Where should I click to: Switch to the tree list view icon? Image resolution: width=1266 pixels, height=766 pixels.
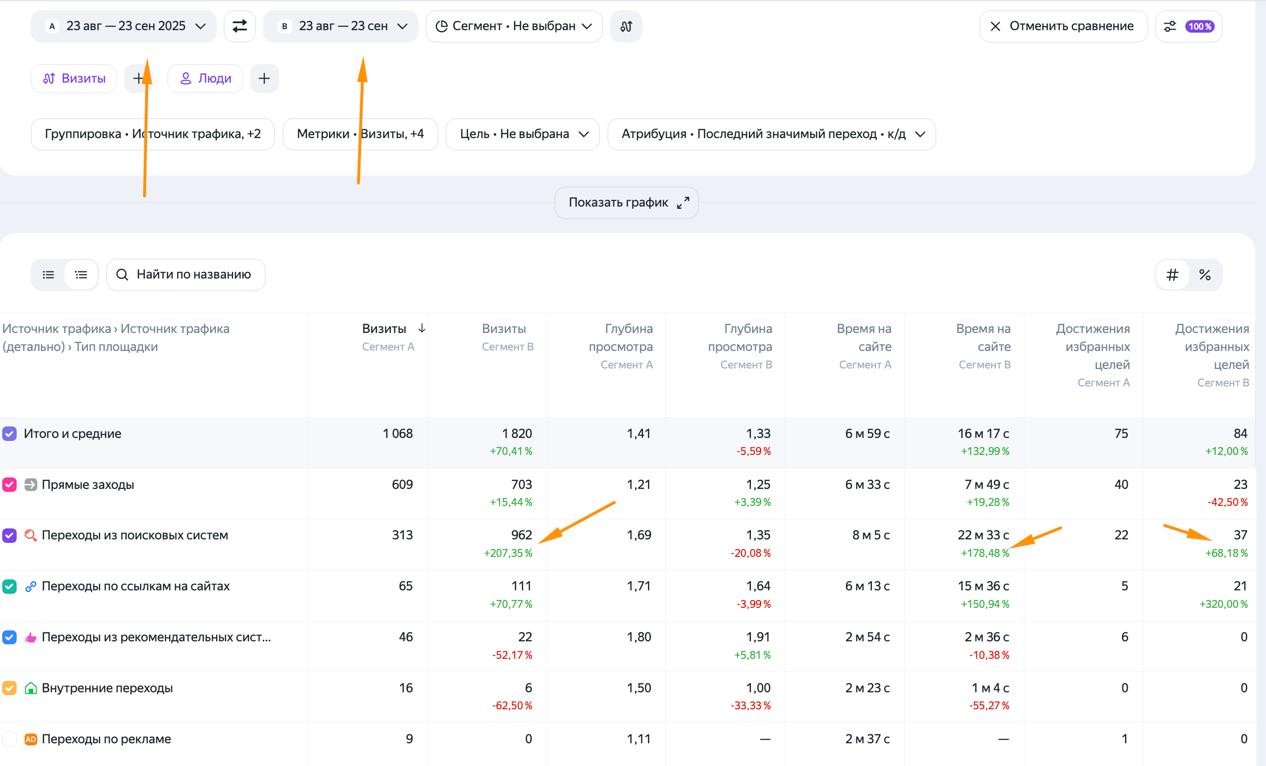point(81,274)
